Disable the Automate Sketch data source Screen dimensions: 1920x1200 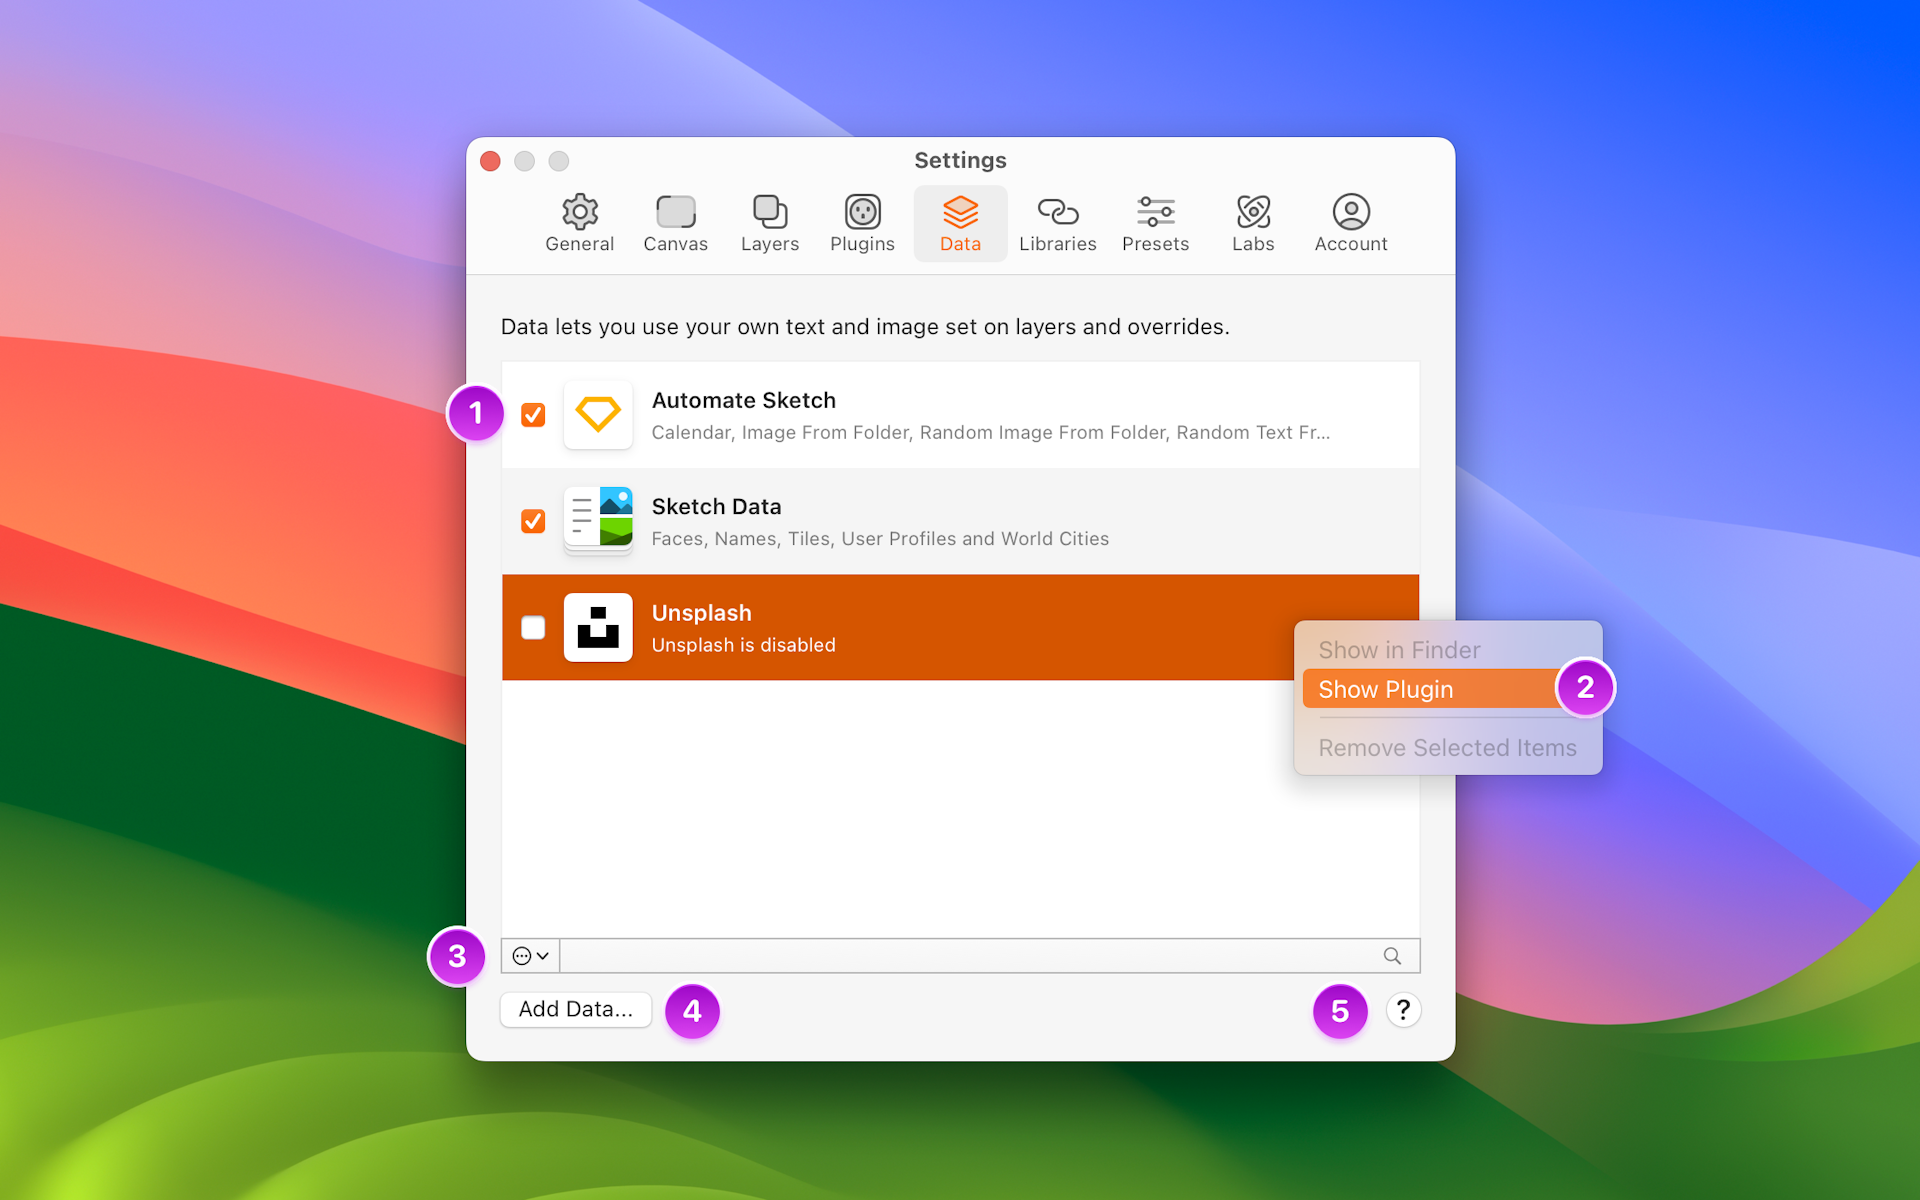pyautogui.click(x=533, y=414)
